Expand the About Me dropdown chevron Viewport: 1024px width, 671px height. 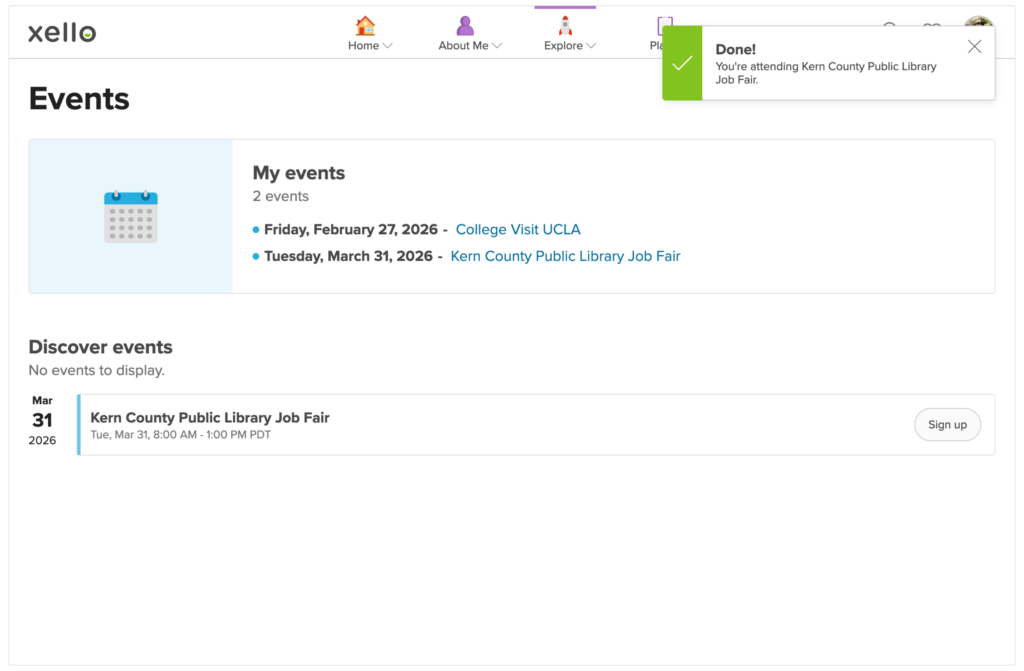pyautogui.click(x=497, y=44)
